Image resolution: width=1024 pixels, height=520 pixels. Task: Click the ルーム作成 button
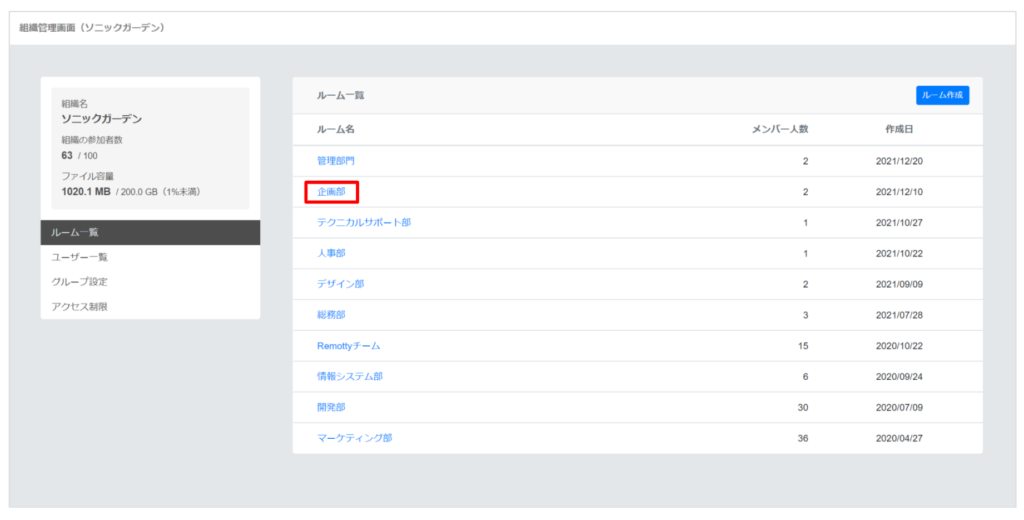click(x=942, y=95)
